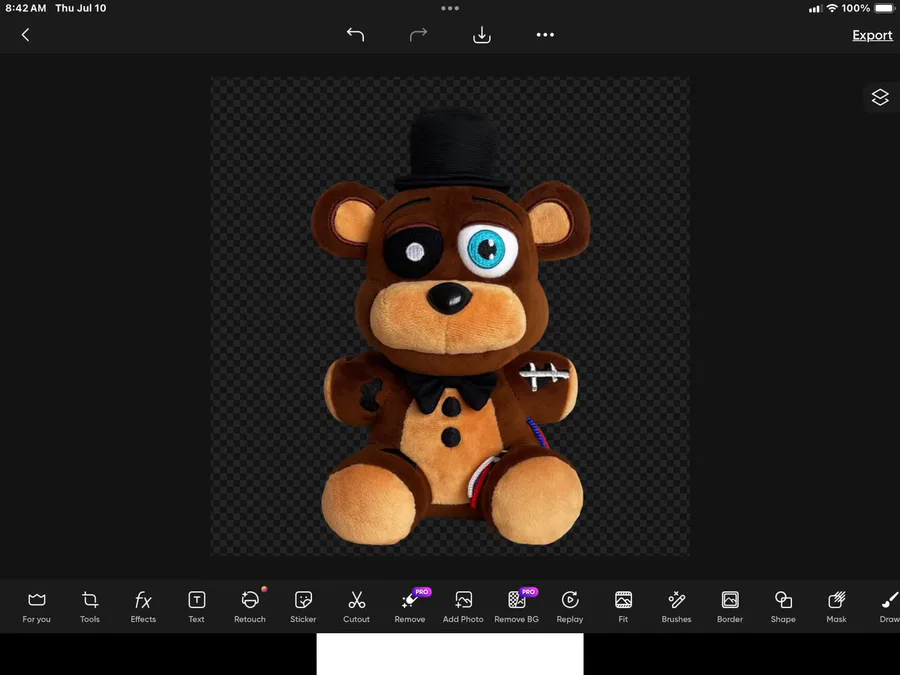The height and width of the screenshot is (675, 900).
Task: Tap the teddy bear image on canvas
Action: tap(451, 327)
